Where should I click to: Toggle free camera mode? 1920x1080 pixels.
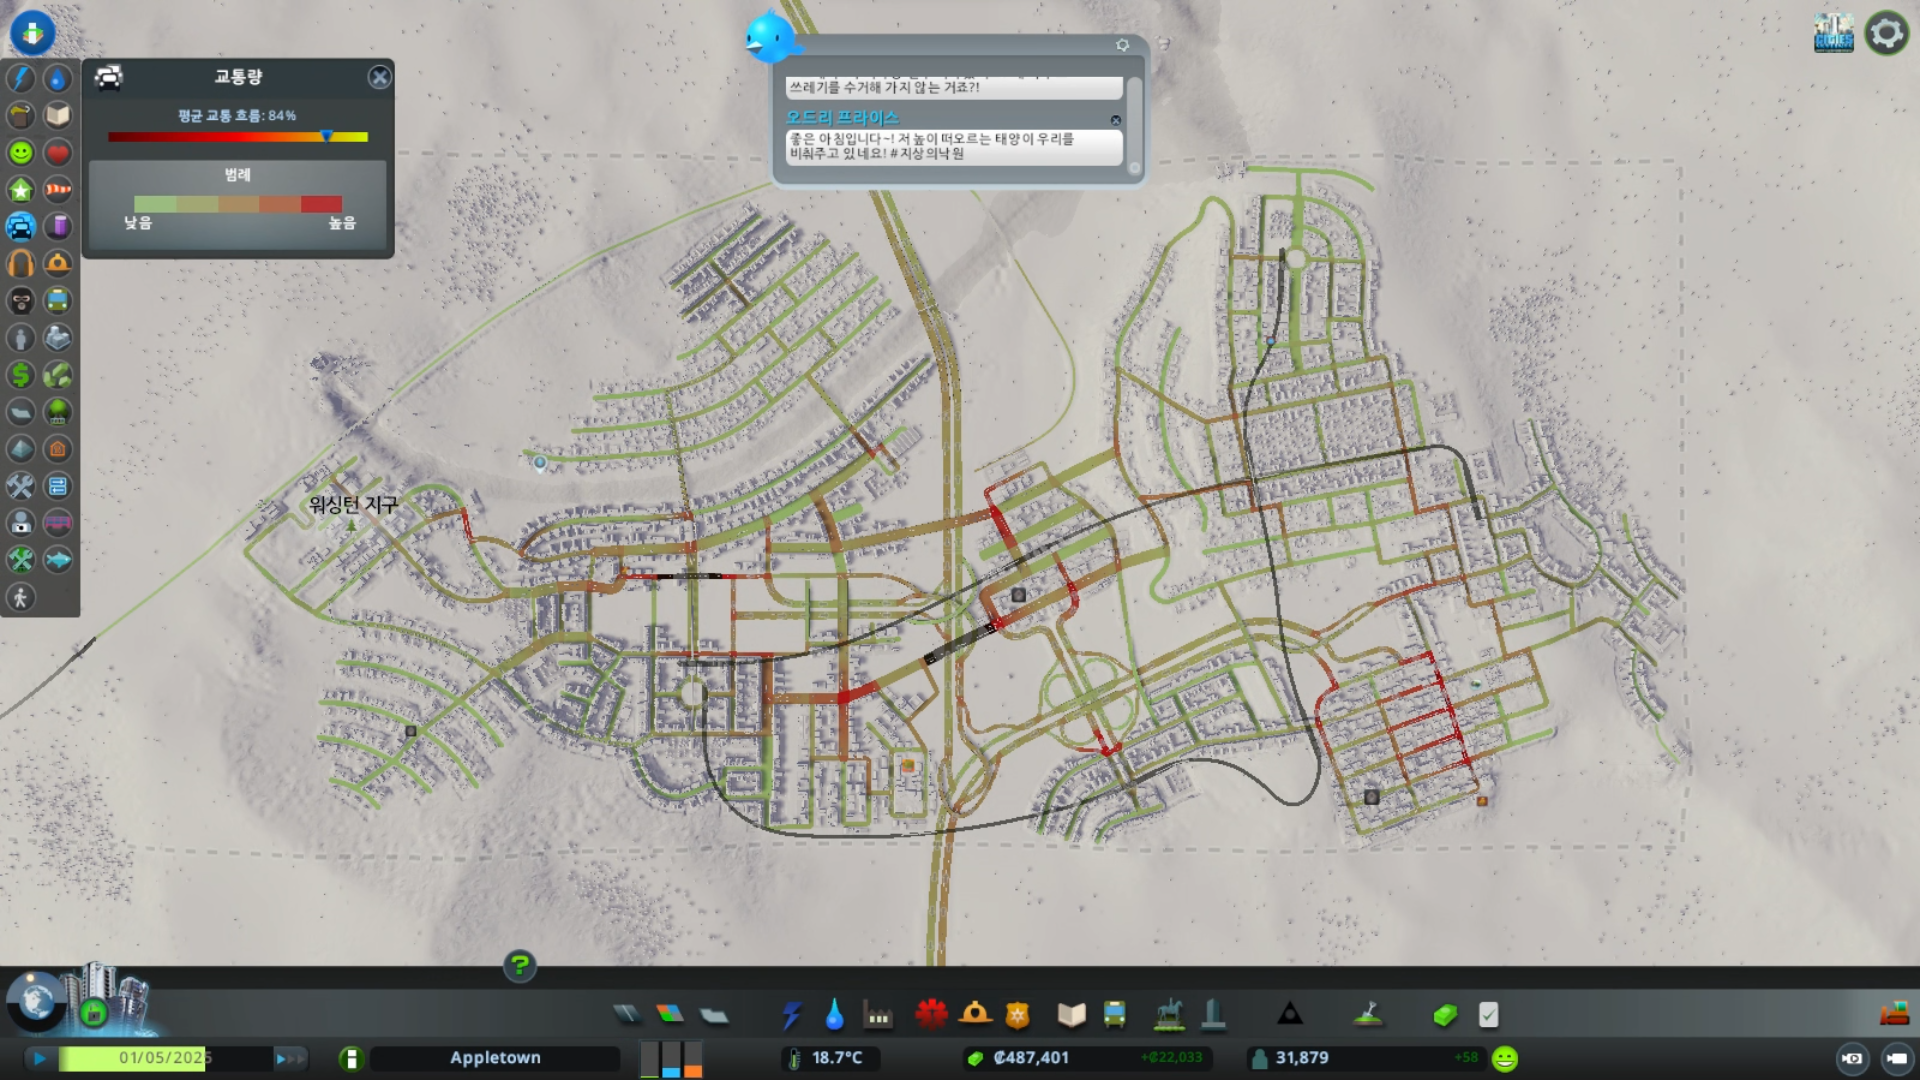click(1896, 1058)
